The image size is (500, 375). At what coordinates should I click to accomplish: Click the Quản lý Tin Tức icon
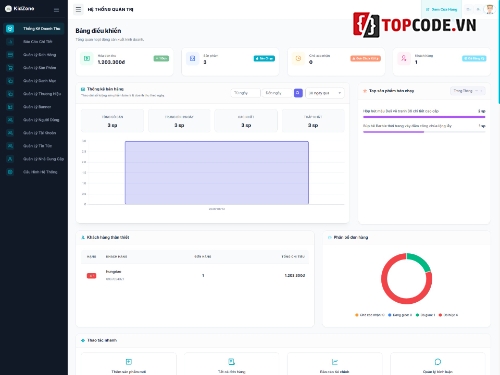pyautogui.click(x=10, y=146)
